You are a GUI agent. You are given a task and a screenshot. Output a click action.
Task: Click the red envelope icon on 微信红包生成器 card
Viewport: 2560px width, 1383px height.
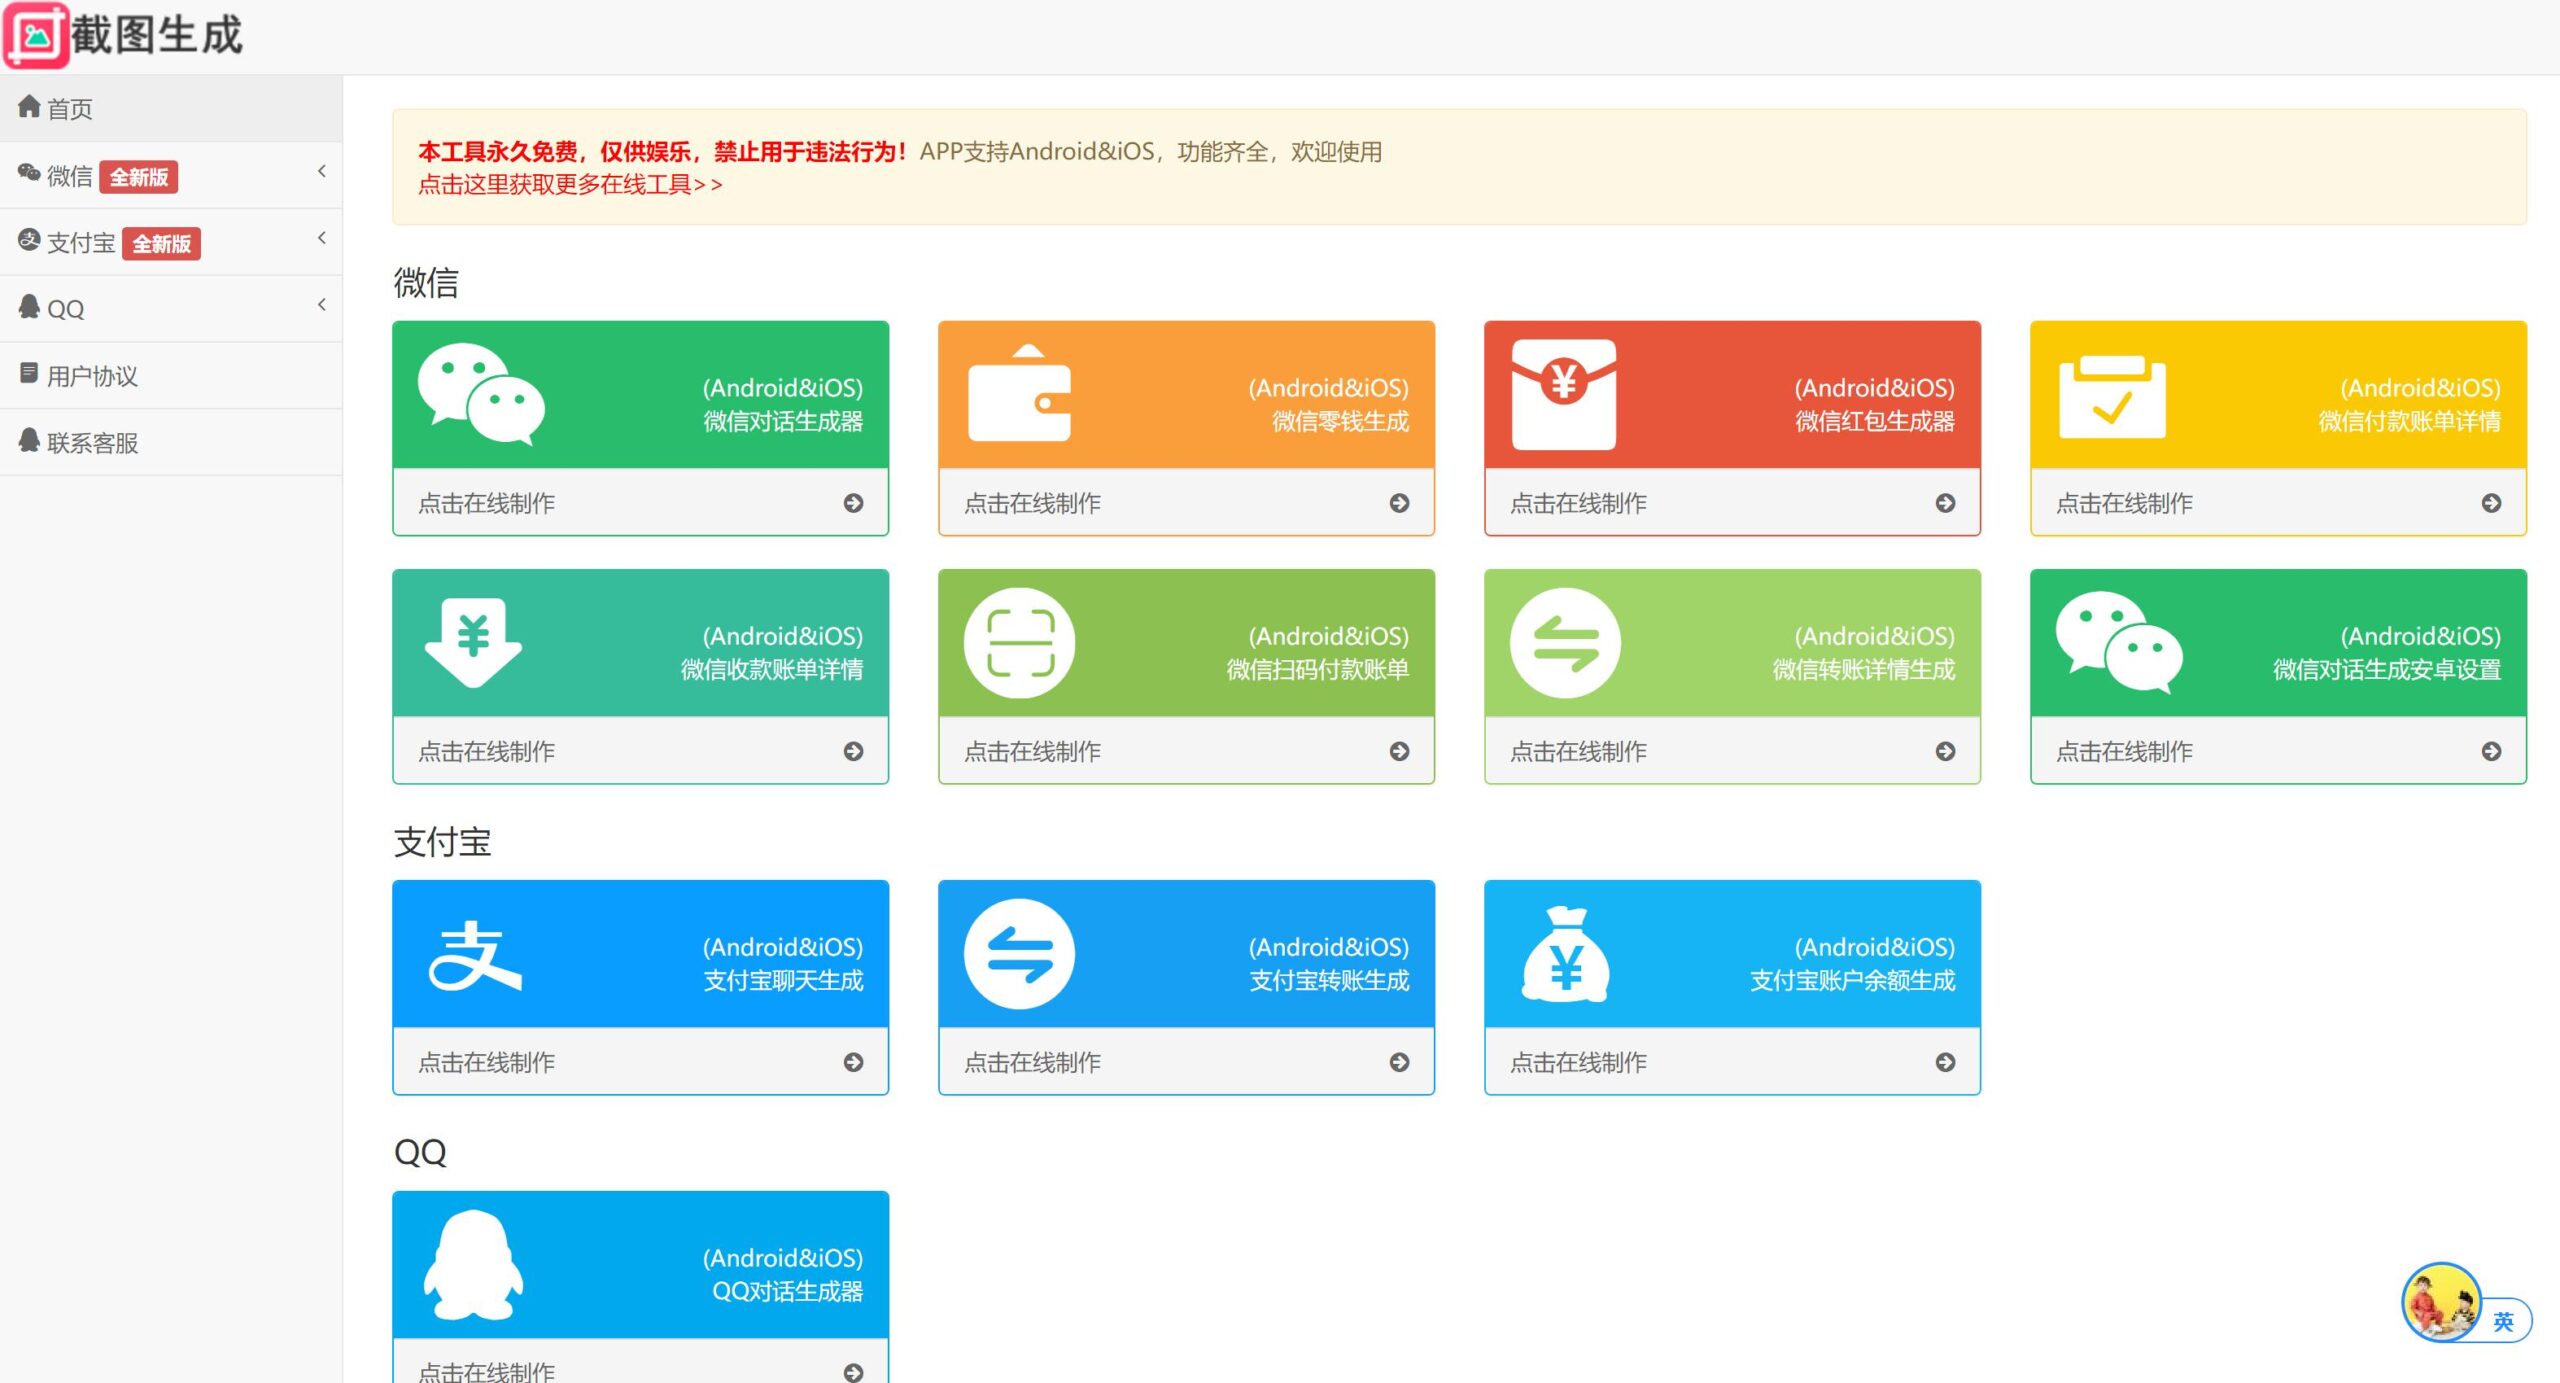point(1564,394)
